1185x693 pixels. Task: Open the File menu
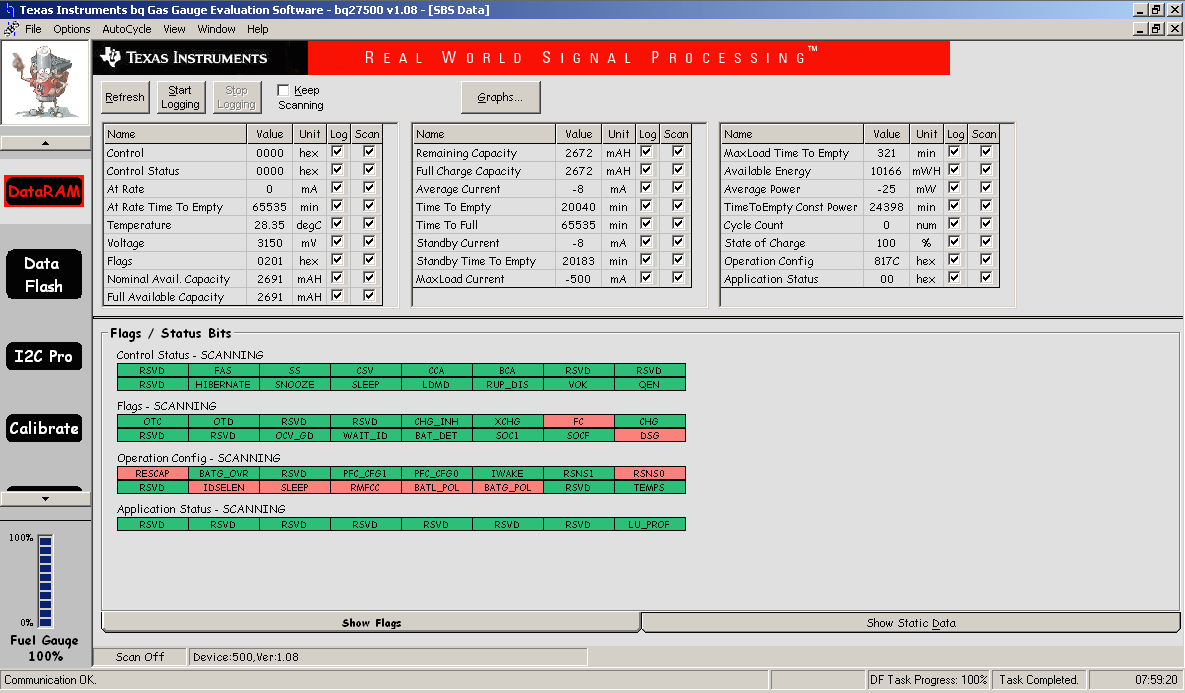pyautogui.click(x=33, y=29)
